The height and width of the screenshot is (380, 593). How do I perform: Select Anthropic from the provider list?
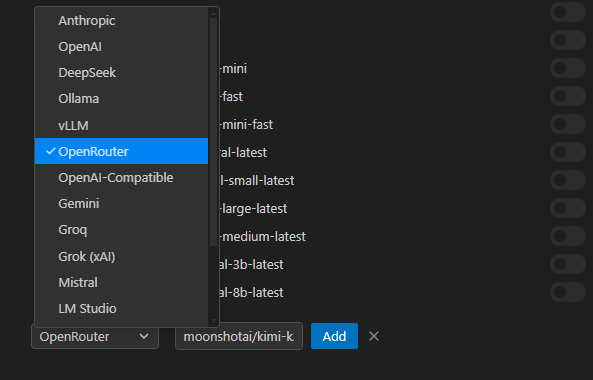(121, 20)
